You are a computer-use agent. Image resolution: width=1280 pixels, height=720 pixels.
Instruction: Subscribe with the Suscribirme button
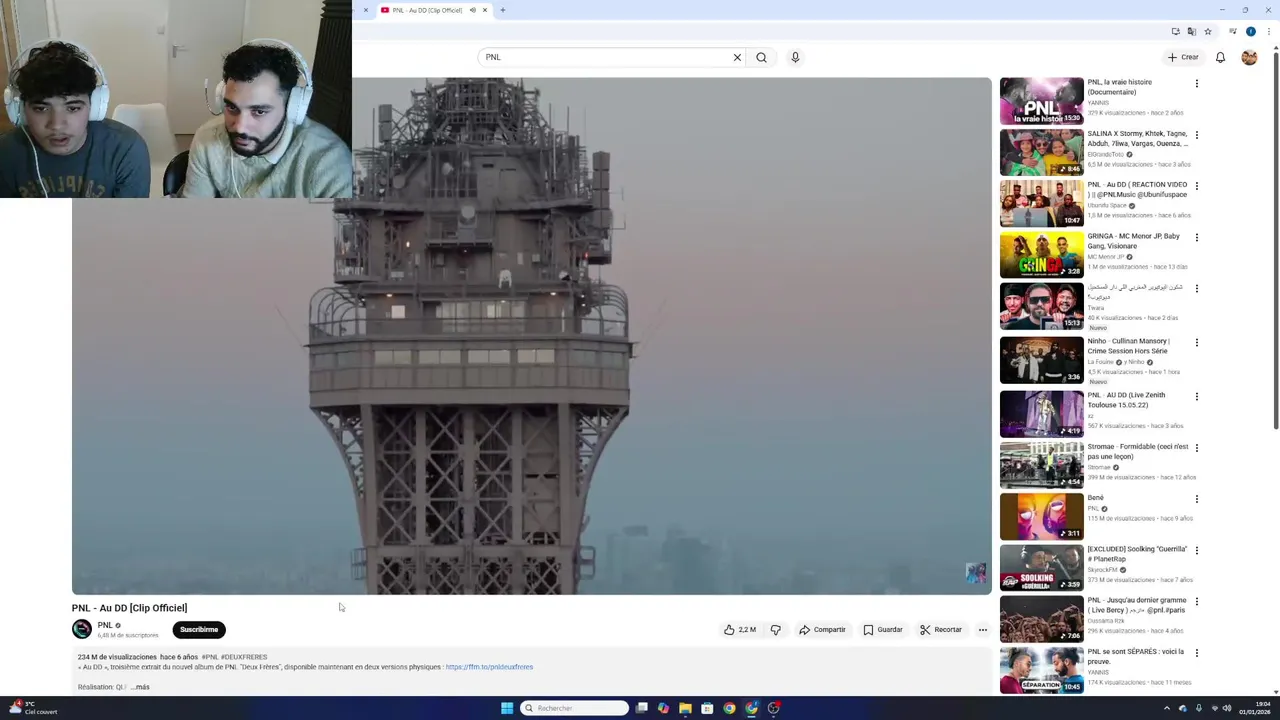point(199,630)
